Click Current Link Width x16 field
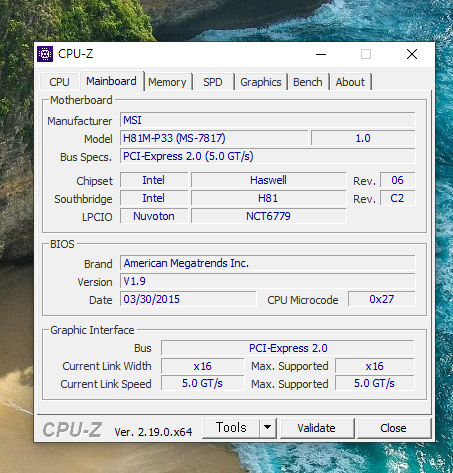 [203, 366]
